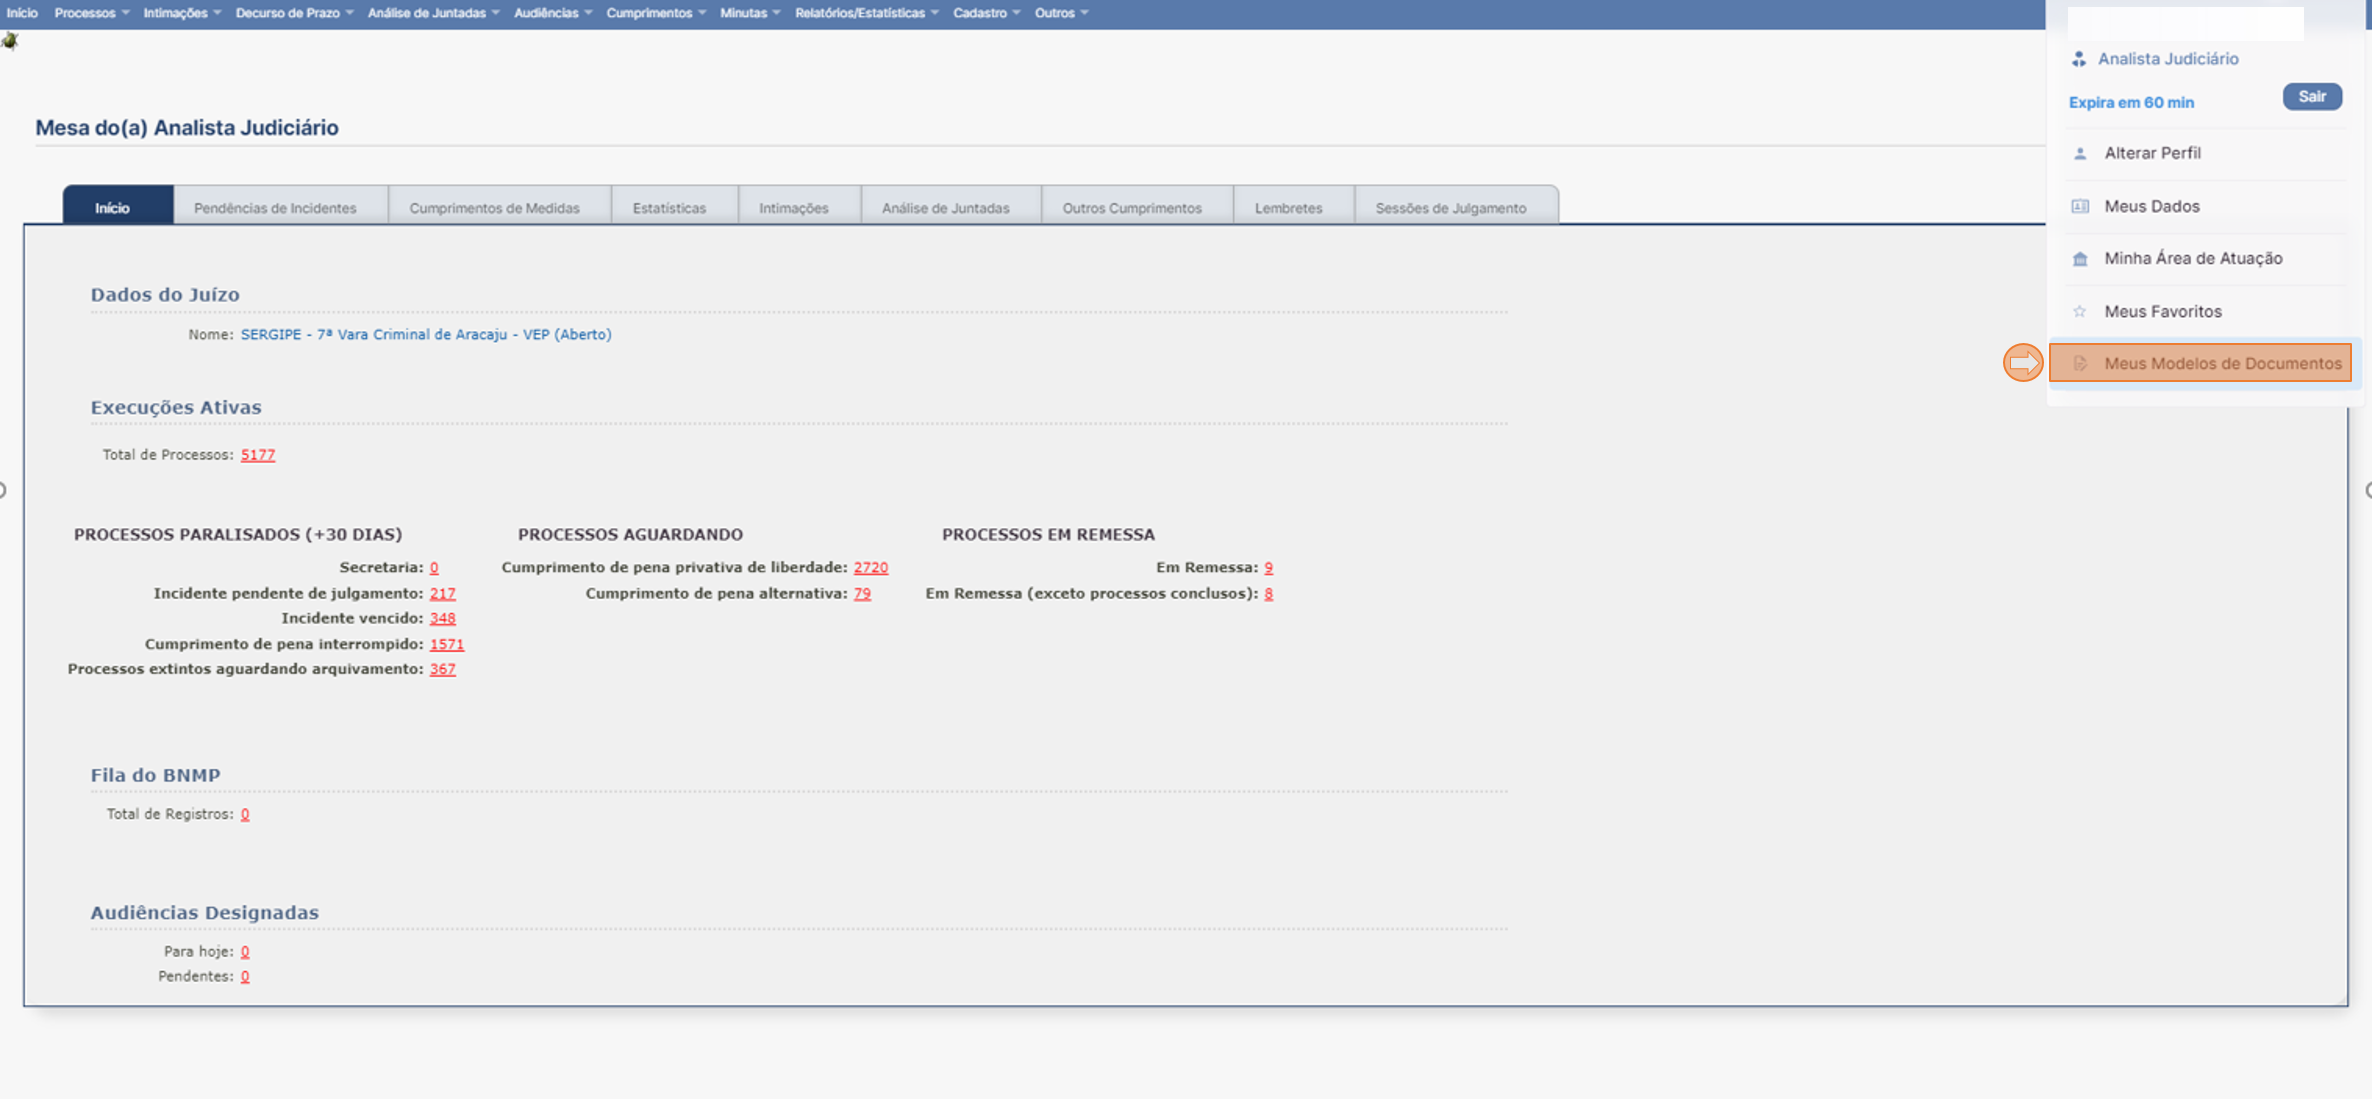Image resolution: width=2372 pixels, height=1099 pixels.
Task: Open the Minutas dropdown menu
Action: point(750,13)
